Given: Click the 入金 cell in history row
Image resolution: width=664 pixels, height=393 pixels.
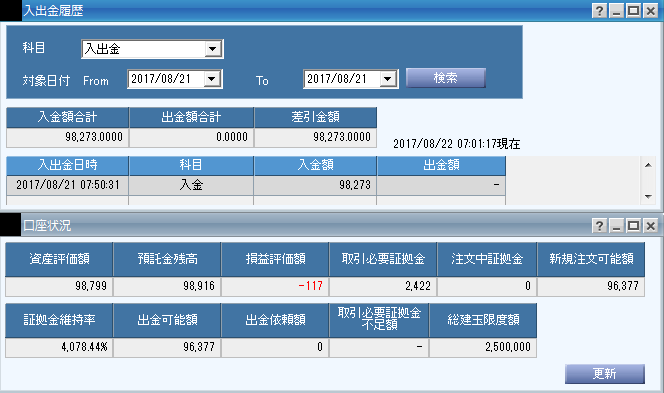Looking at the screenshot, I should pos(191,185).
